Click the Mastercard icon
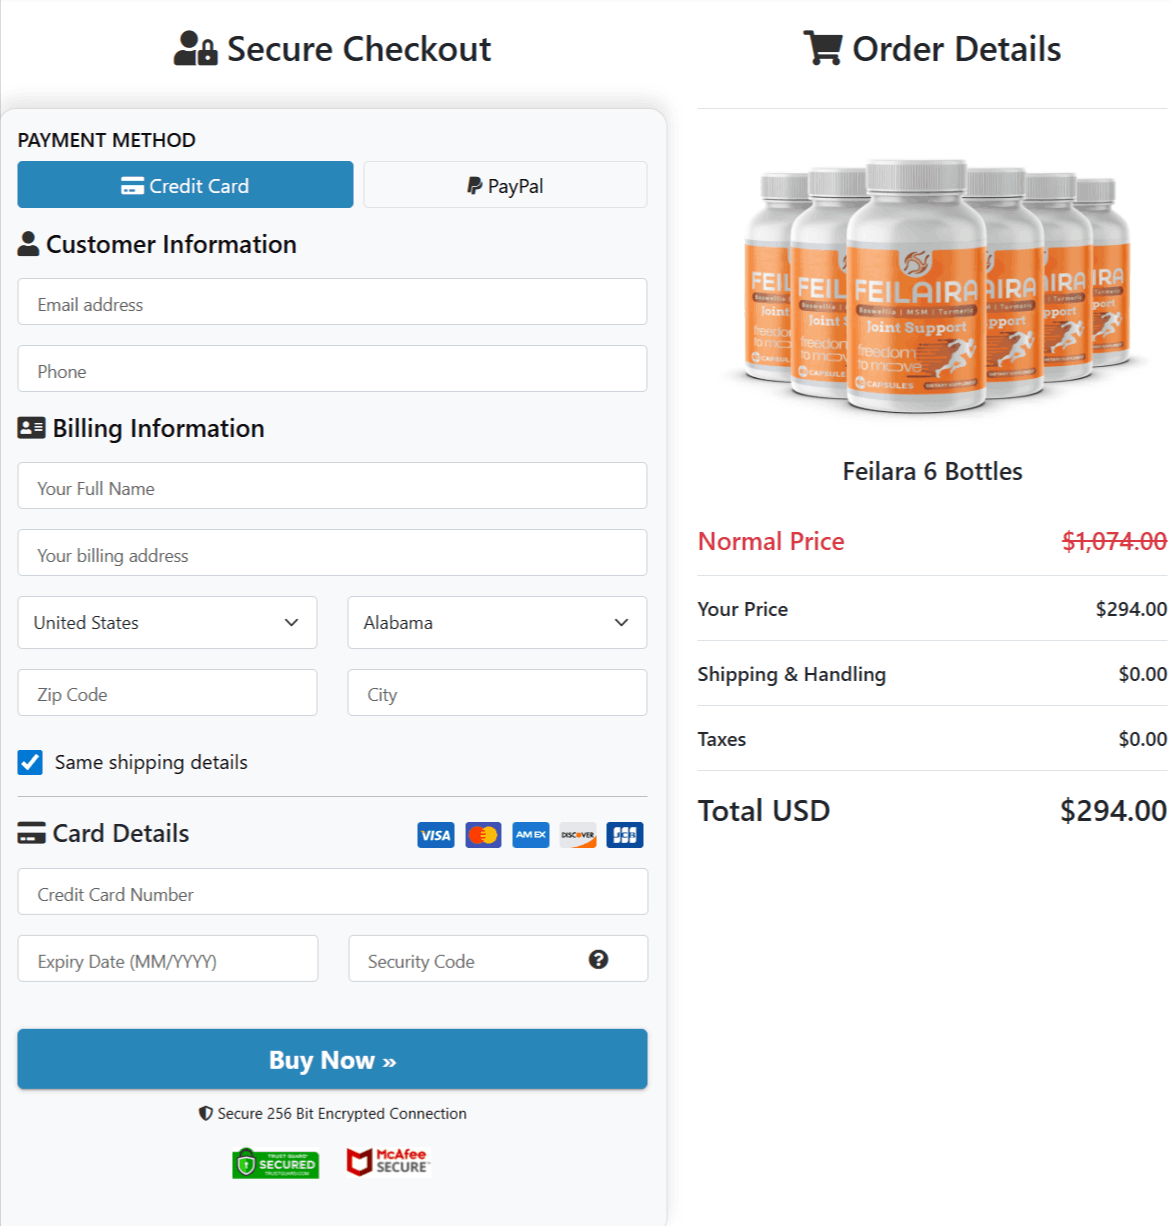Image resolution: width=1171 pixels, height=1226 pixels. point(483,834)
